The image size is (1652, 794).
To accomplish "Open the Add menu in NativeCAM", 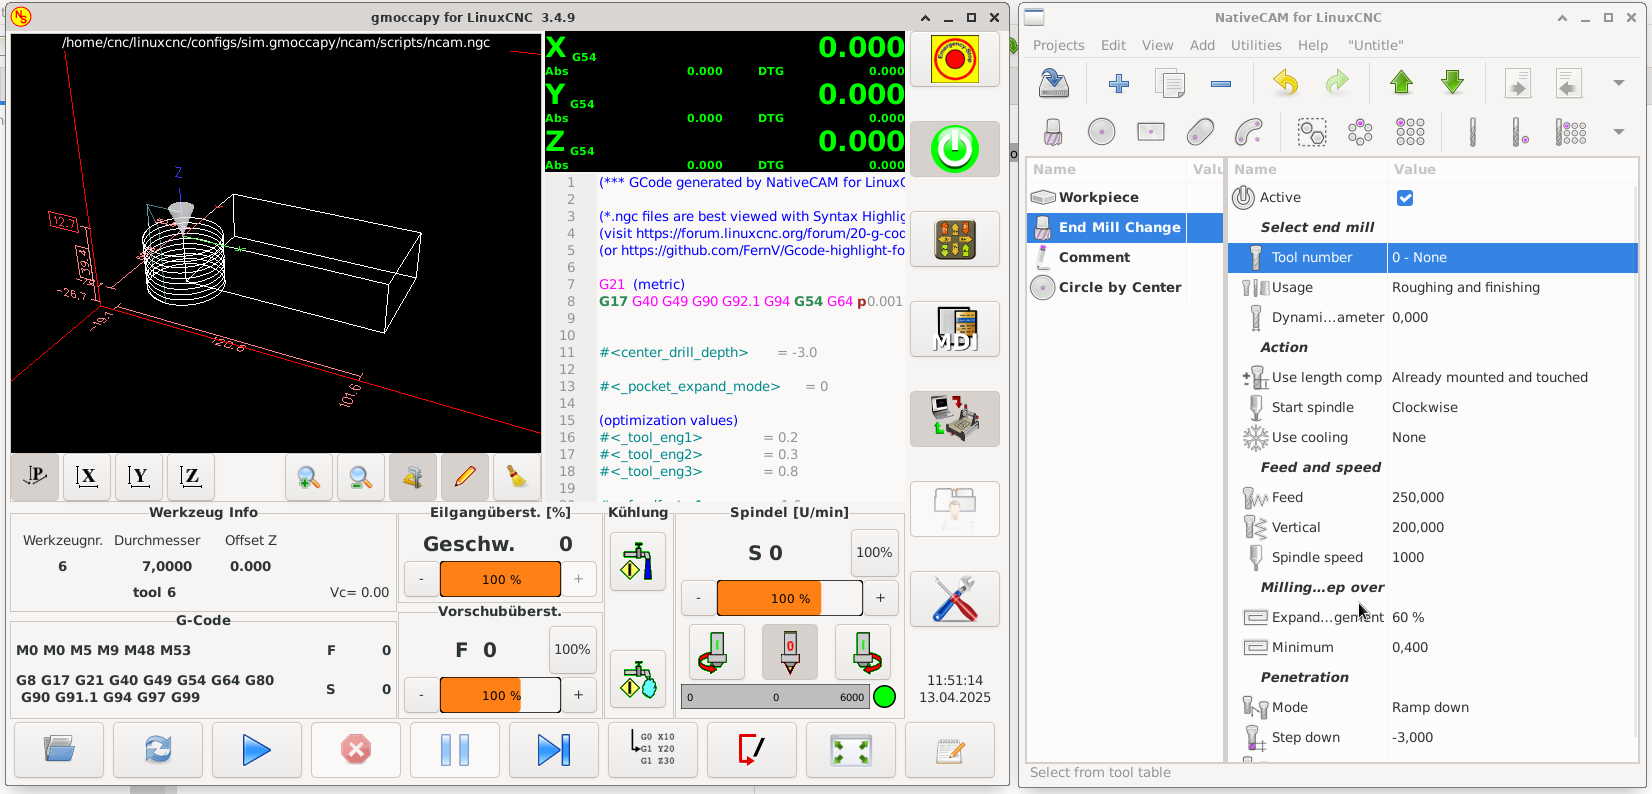I will coord(1202,45).
